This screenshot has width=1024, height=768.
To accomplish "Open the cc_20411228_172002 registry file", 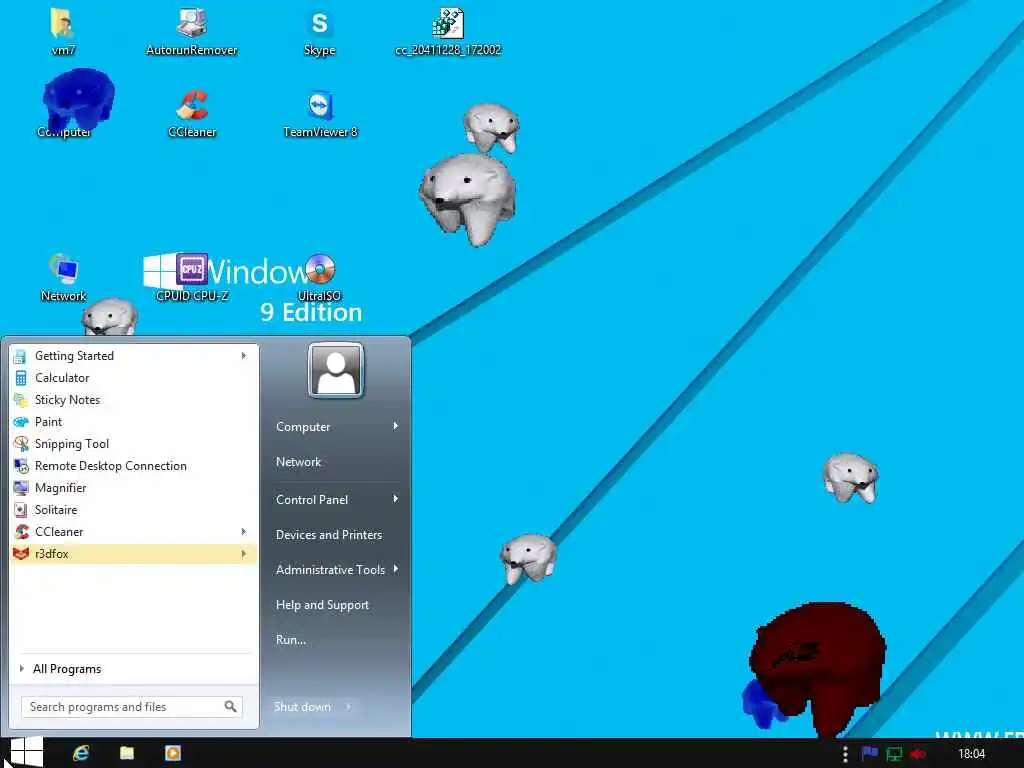I will pos(448,31).
